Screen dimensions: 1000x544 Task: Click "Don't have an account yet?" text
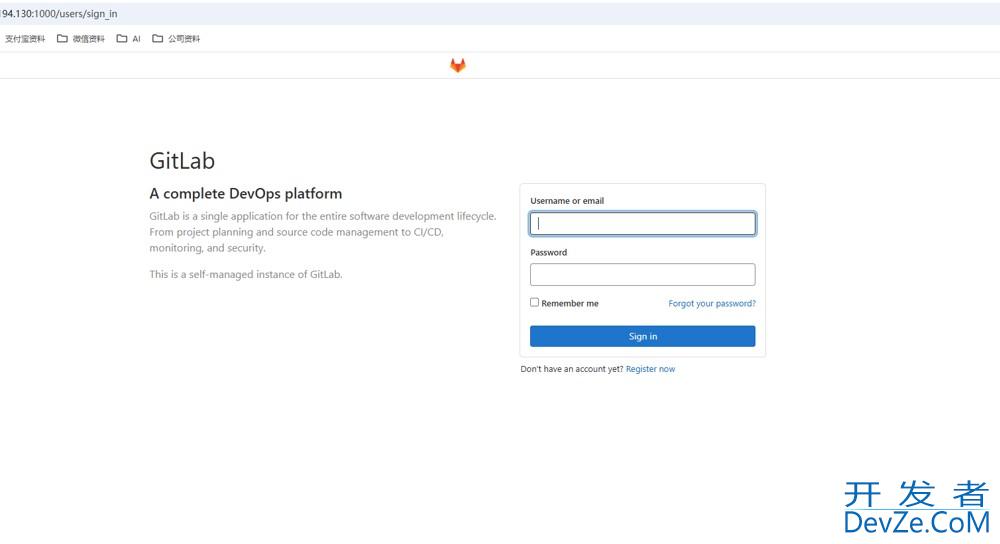pos(571,369)
